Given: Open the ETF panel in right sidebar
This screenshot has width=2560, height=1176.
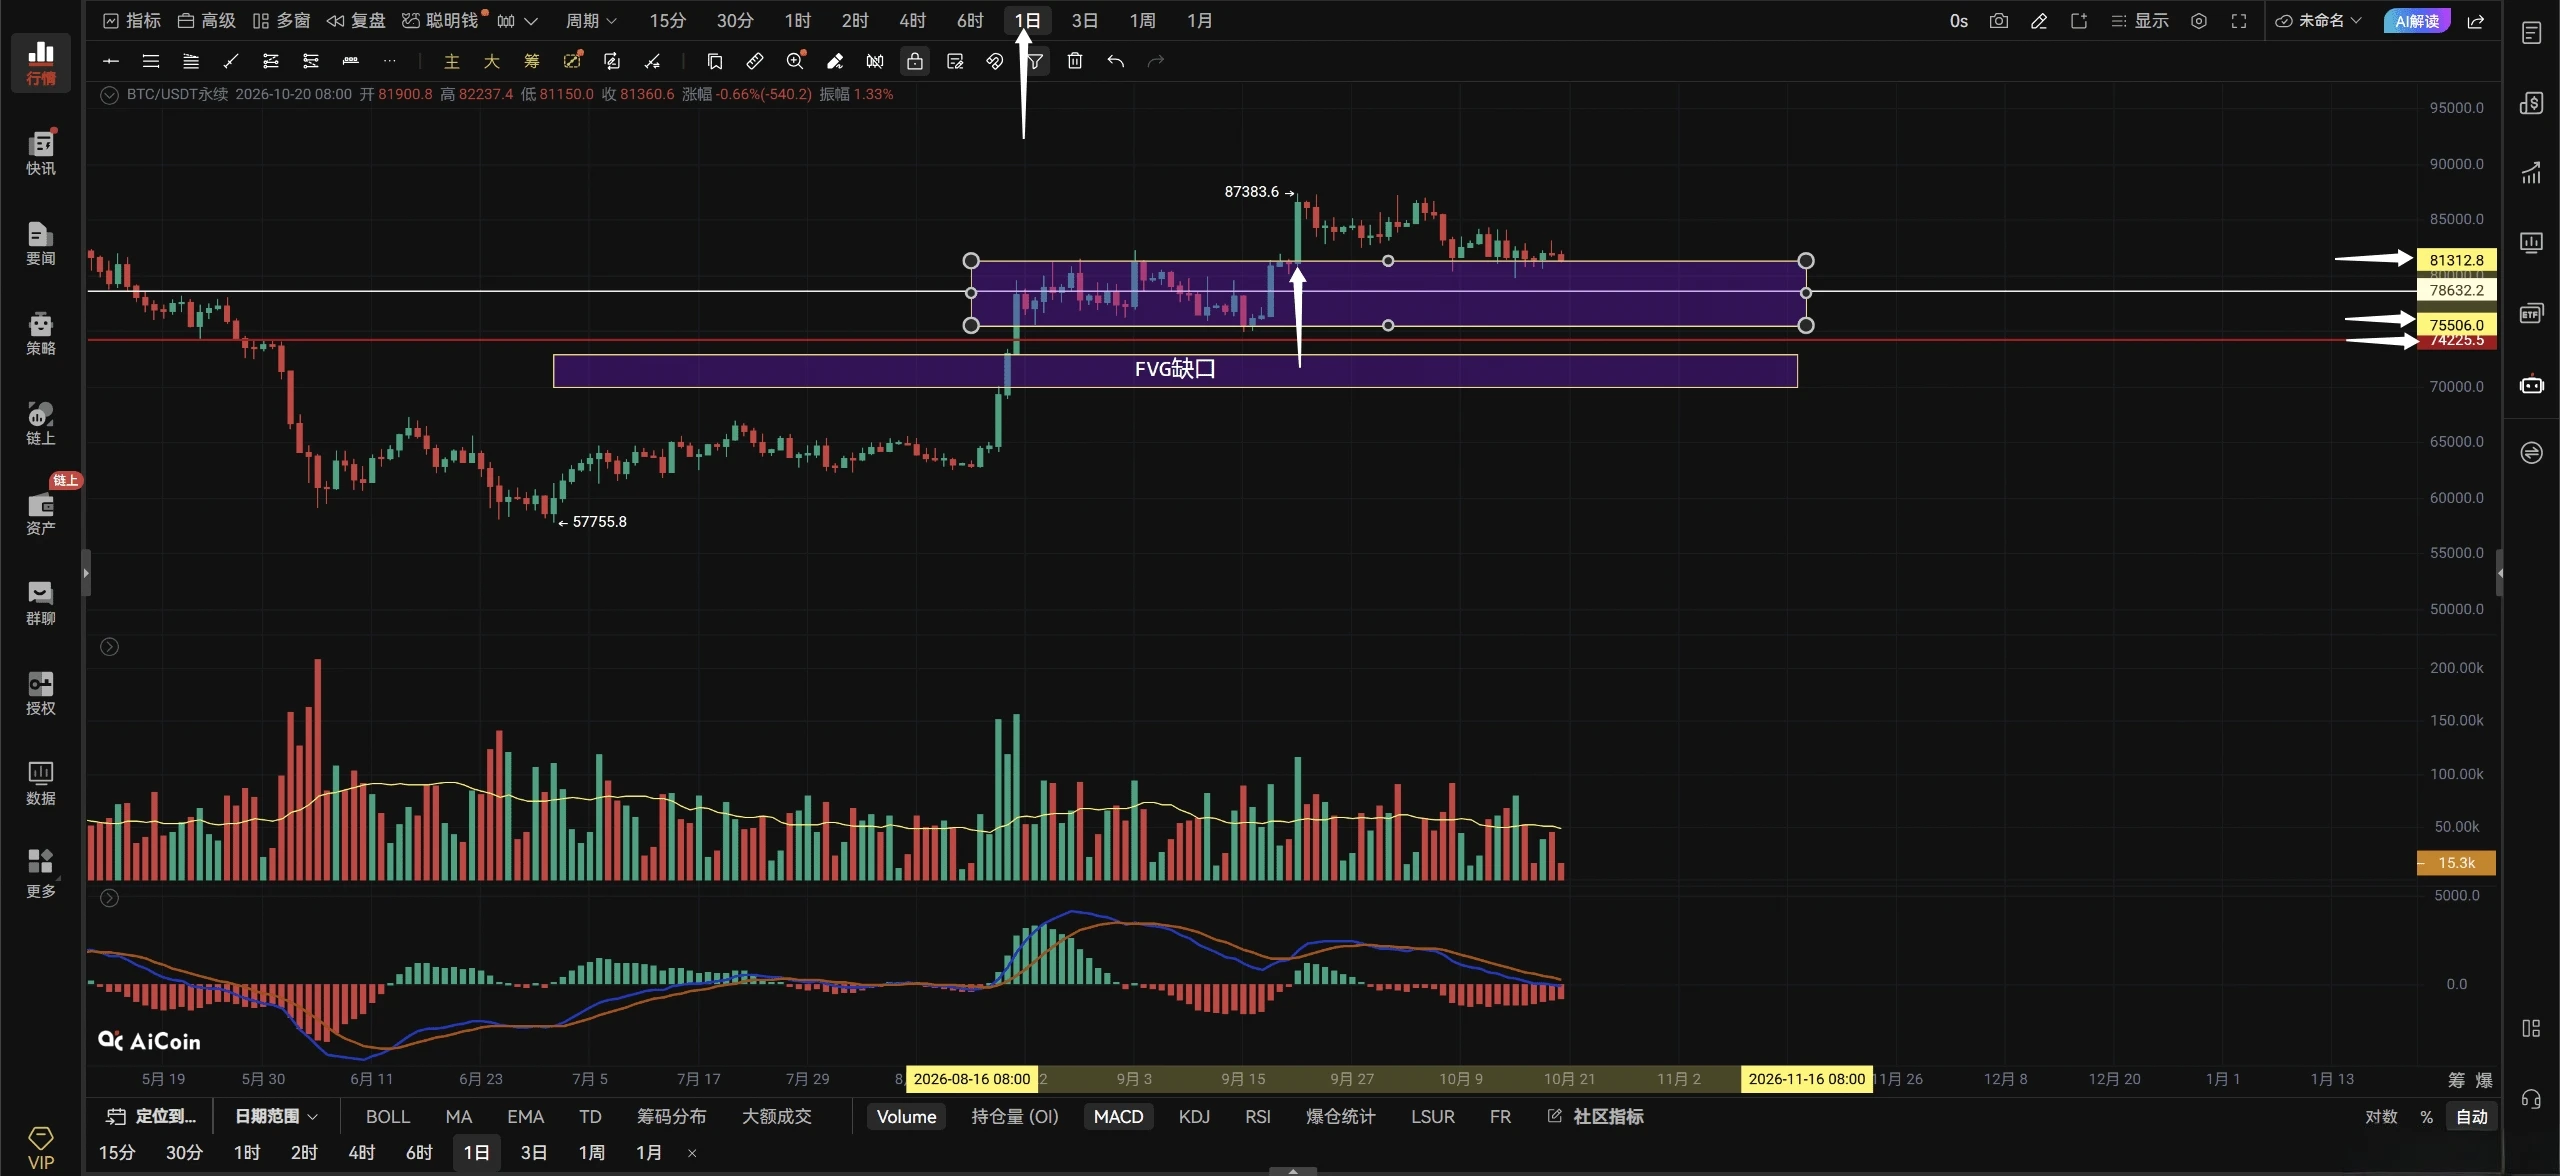Looking at the screenshot, I should click(2531, 313).
